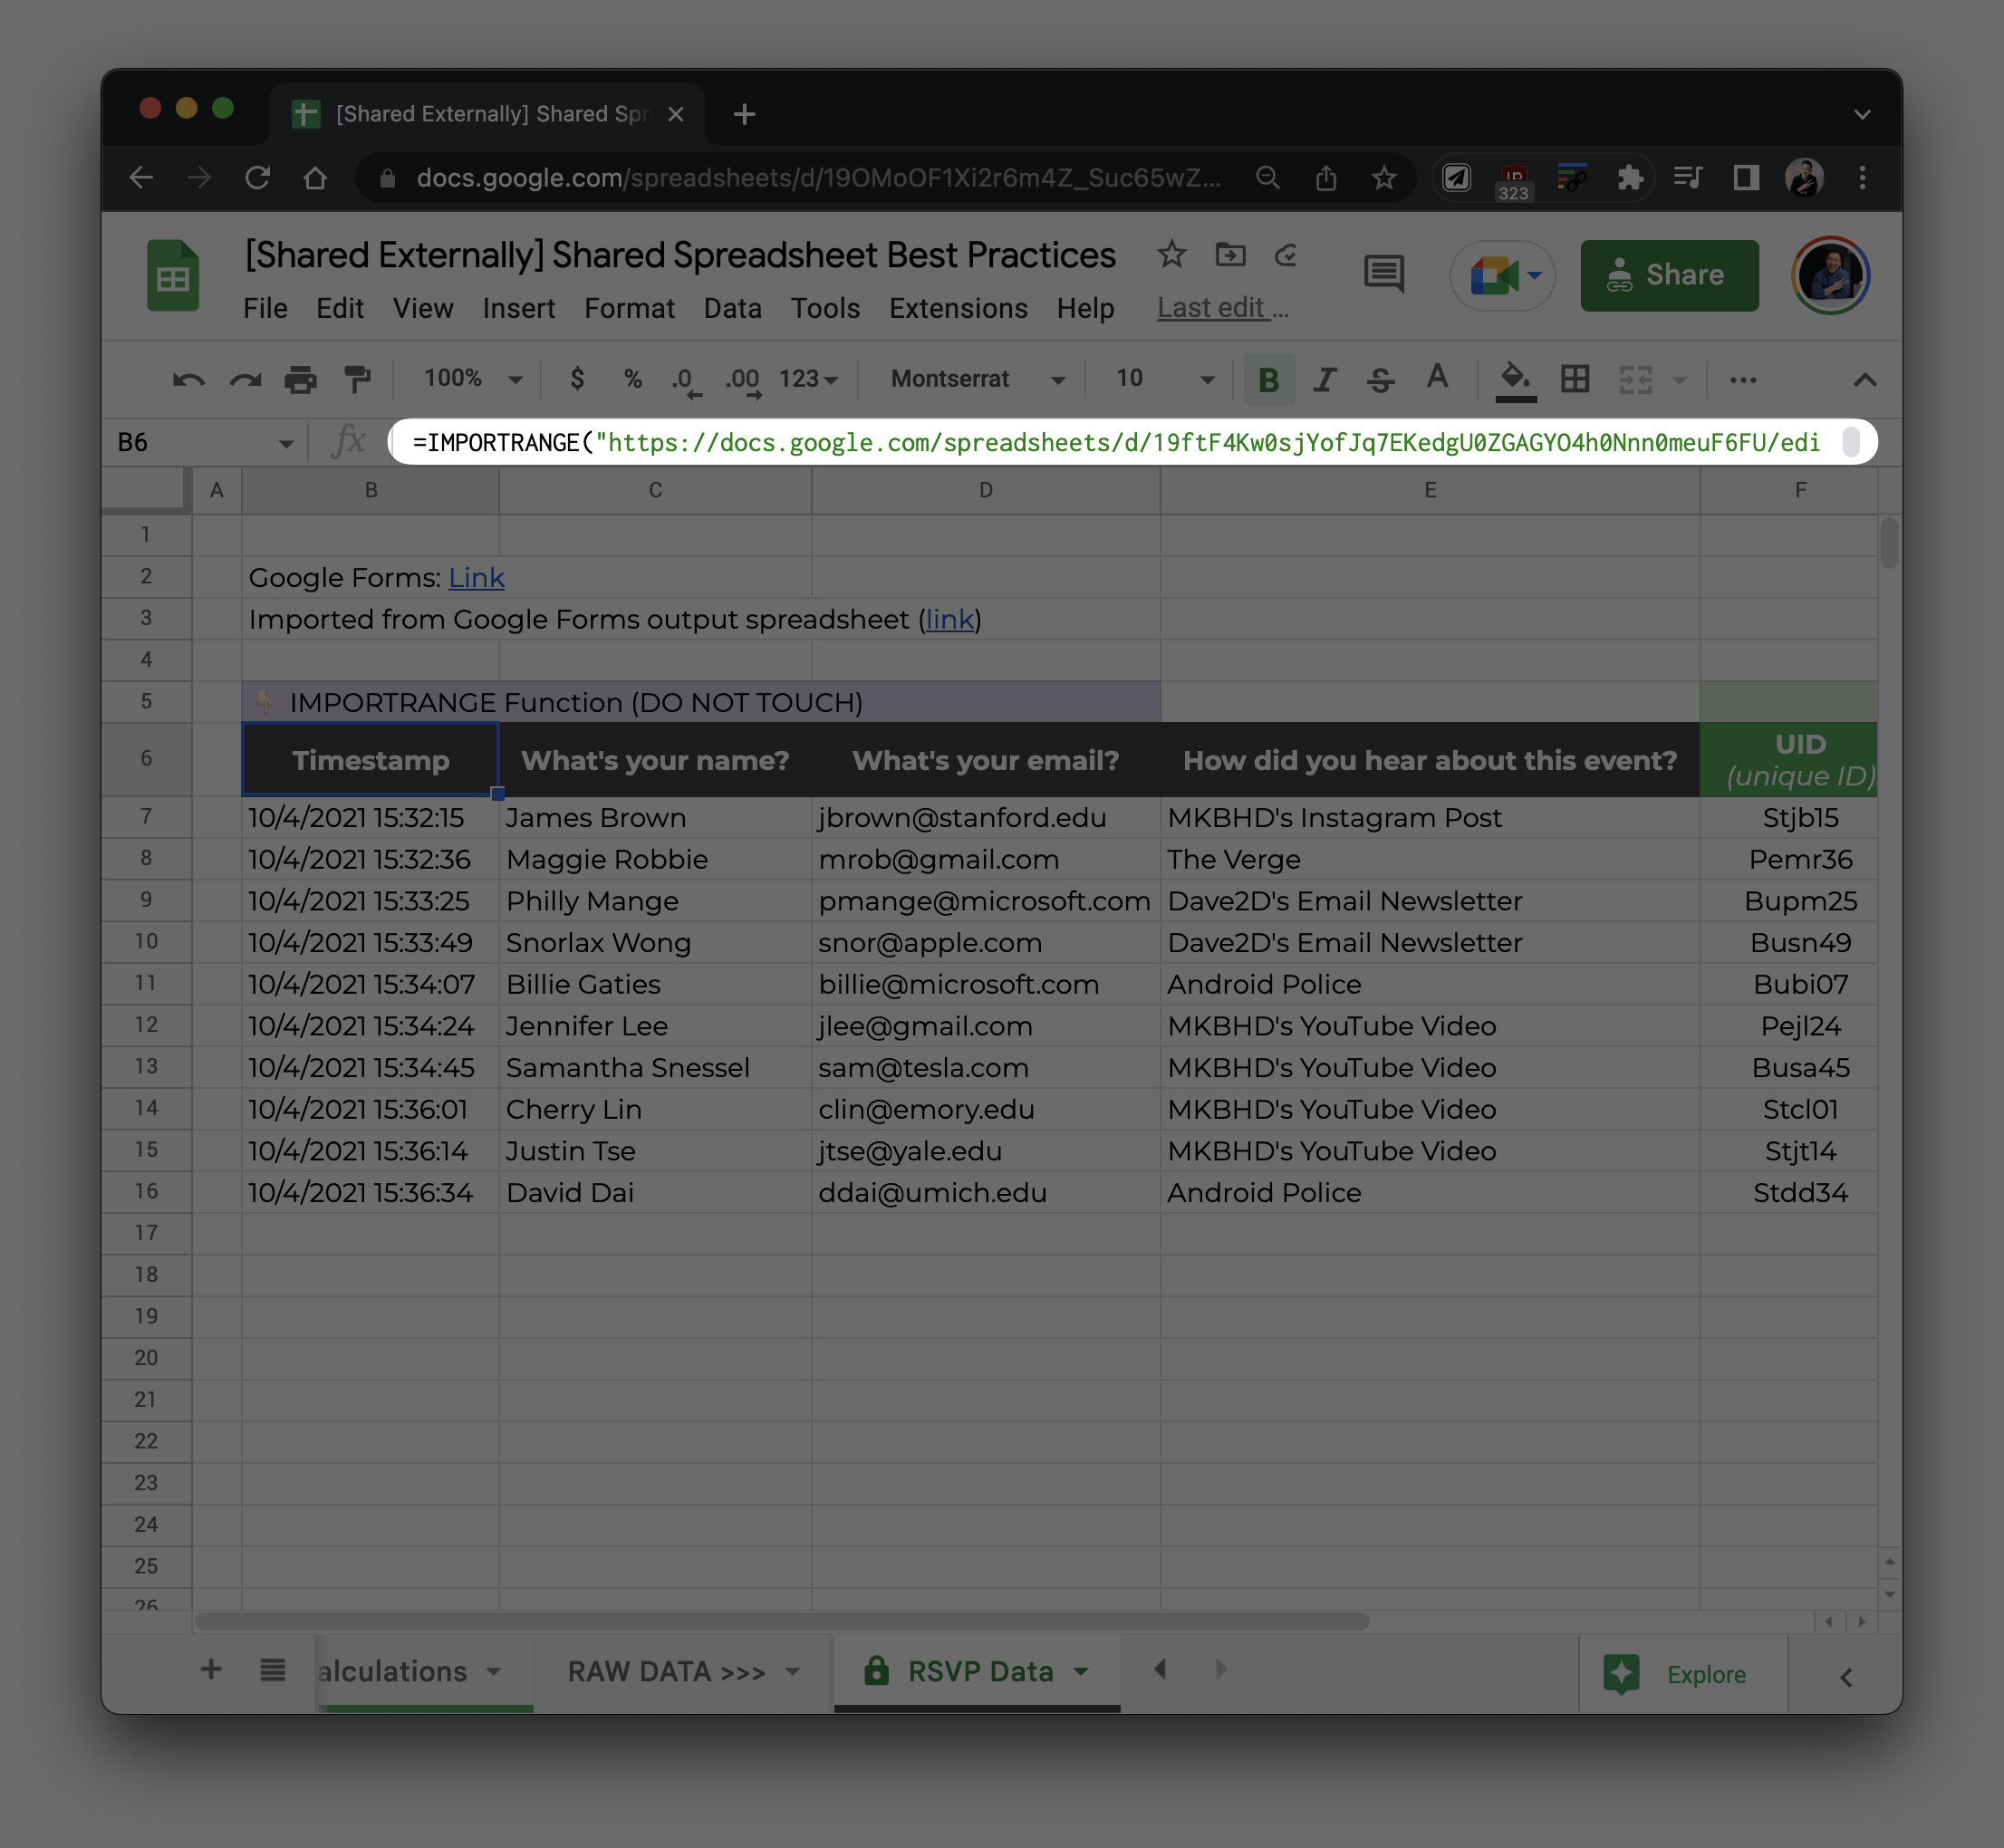Toggle italic formatting button

(1325, 380)
